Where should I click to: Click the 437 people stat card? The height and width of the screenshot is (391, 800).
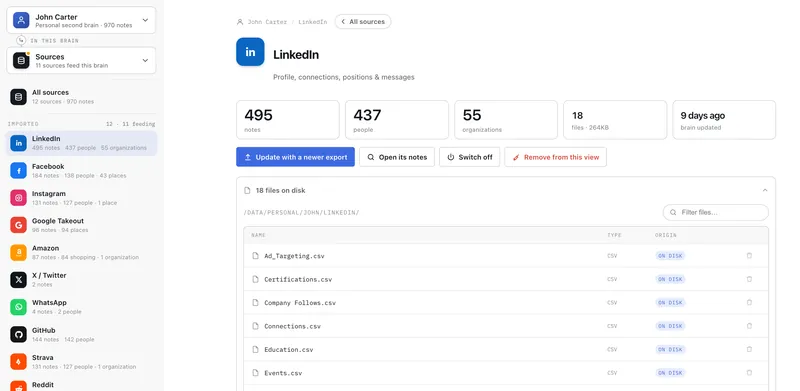click(x=397, y=120)
